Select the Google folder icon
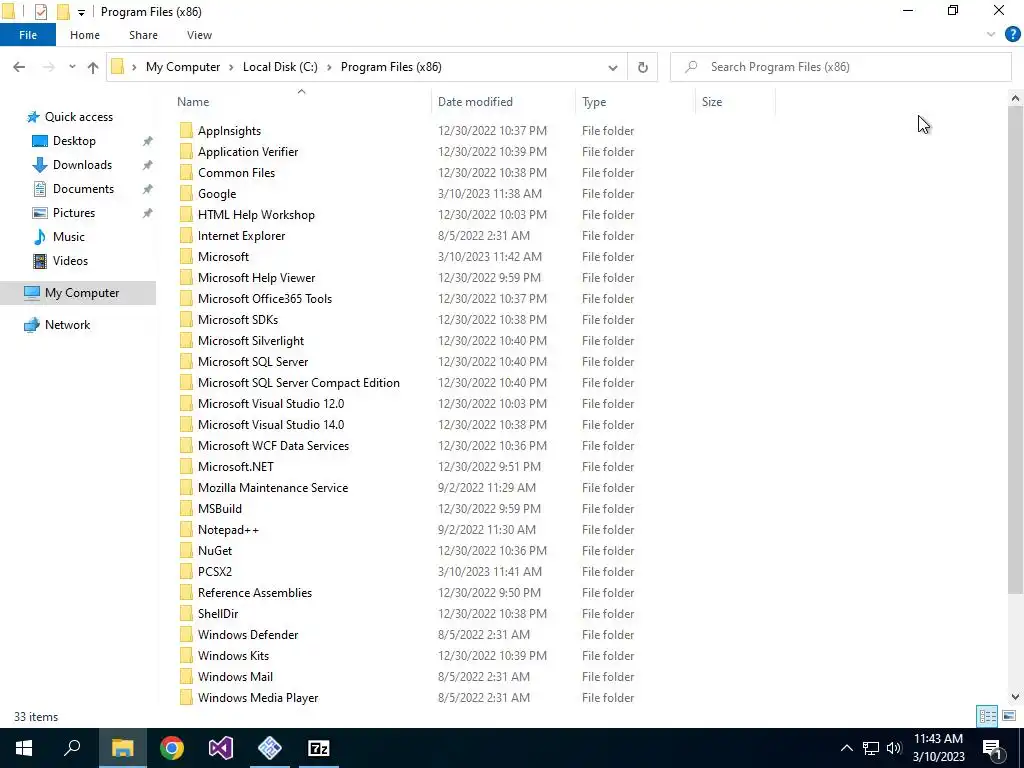1024x768 pixels. tap(186, 194)
